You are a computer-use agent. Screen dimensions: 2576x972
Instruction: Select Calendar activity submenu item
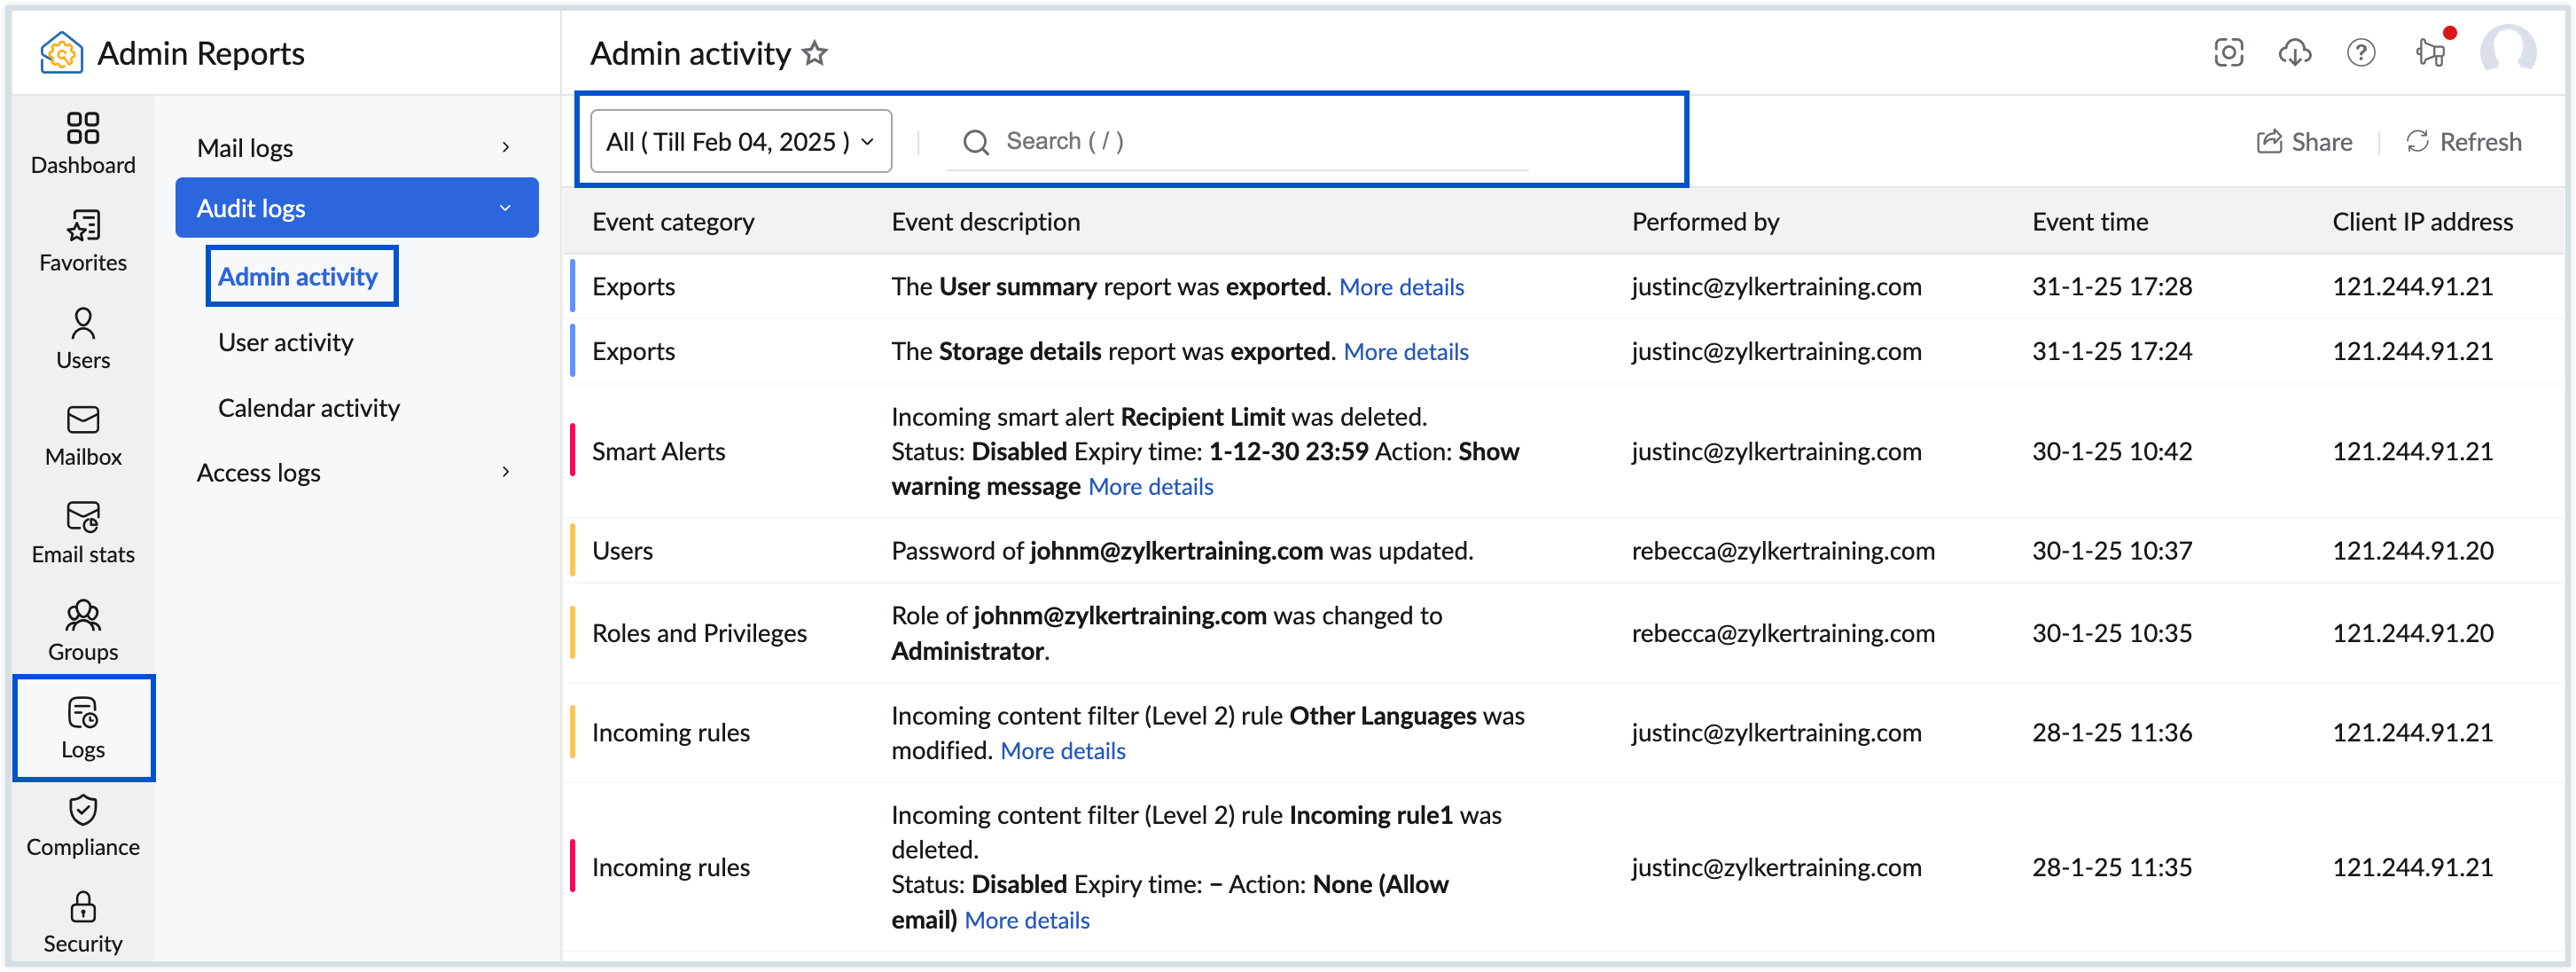tap(308, 408)
